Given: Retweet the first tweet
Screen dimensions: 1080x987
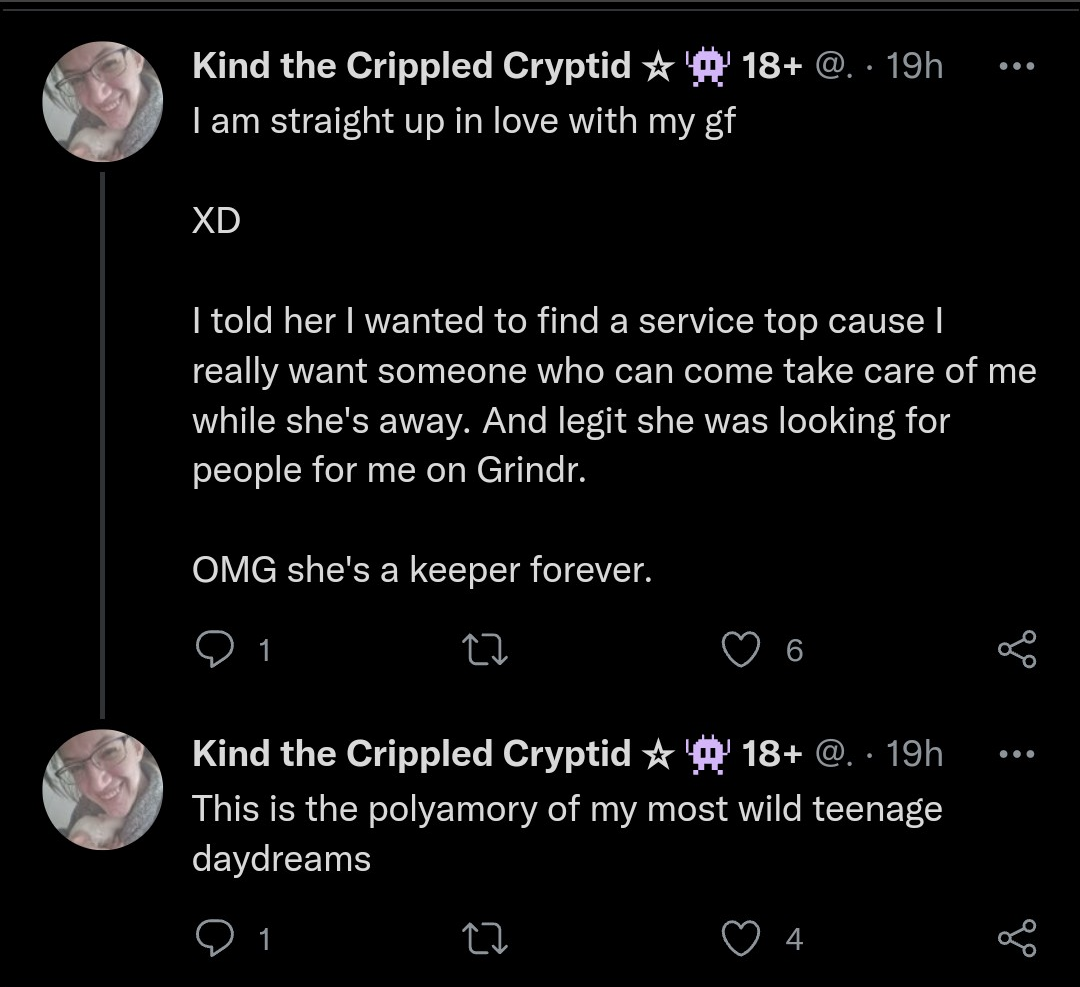Looking at the screenshot, I should click(x=485, y=650).
